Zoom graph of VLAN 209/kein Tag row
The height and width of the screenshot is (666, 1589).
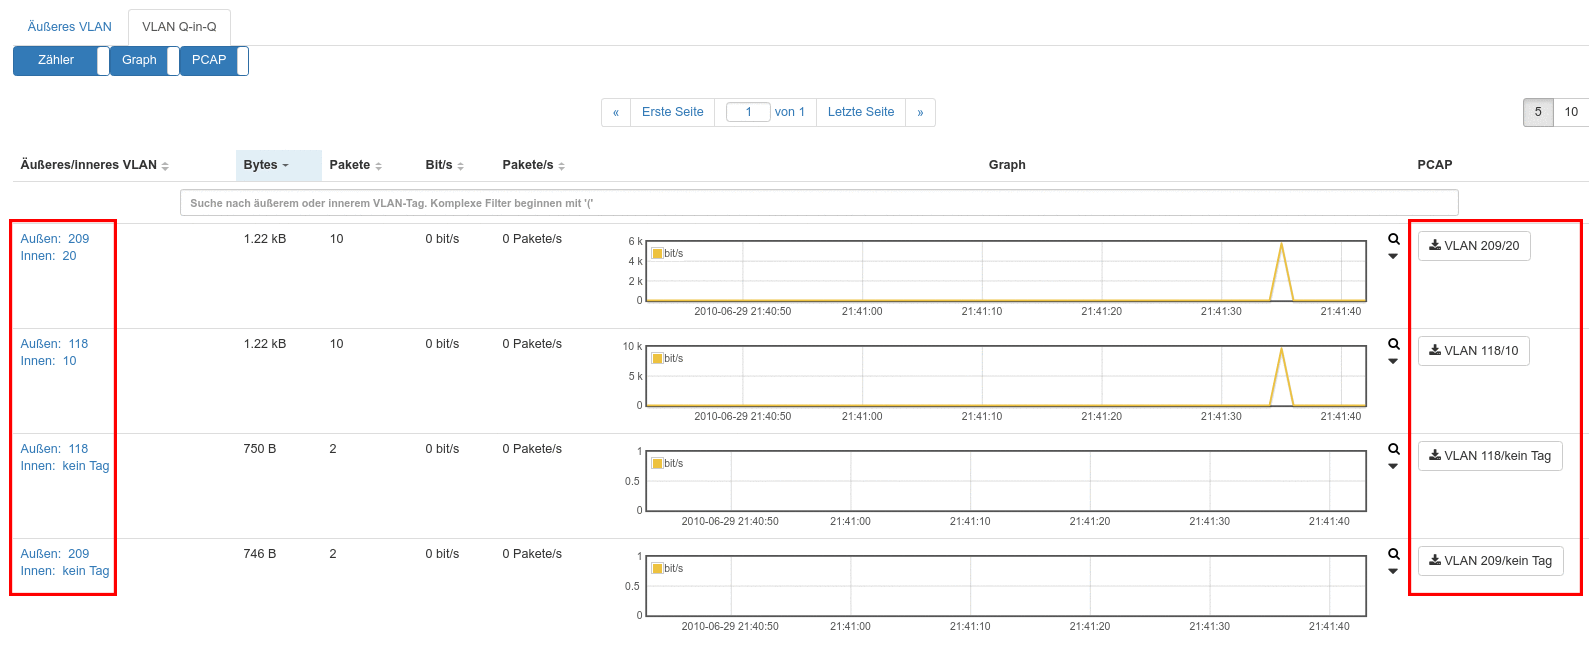point(1393,554)
